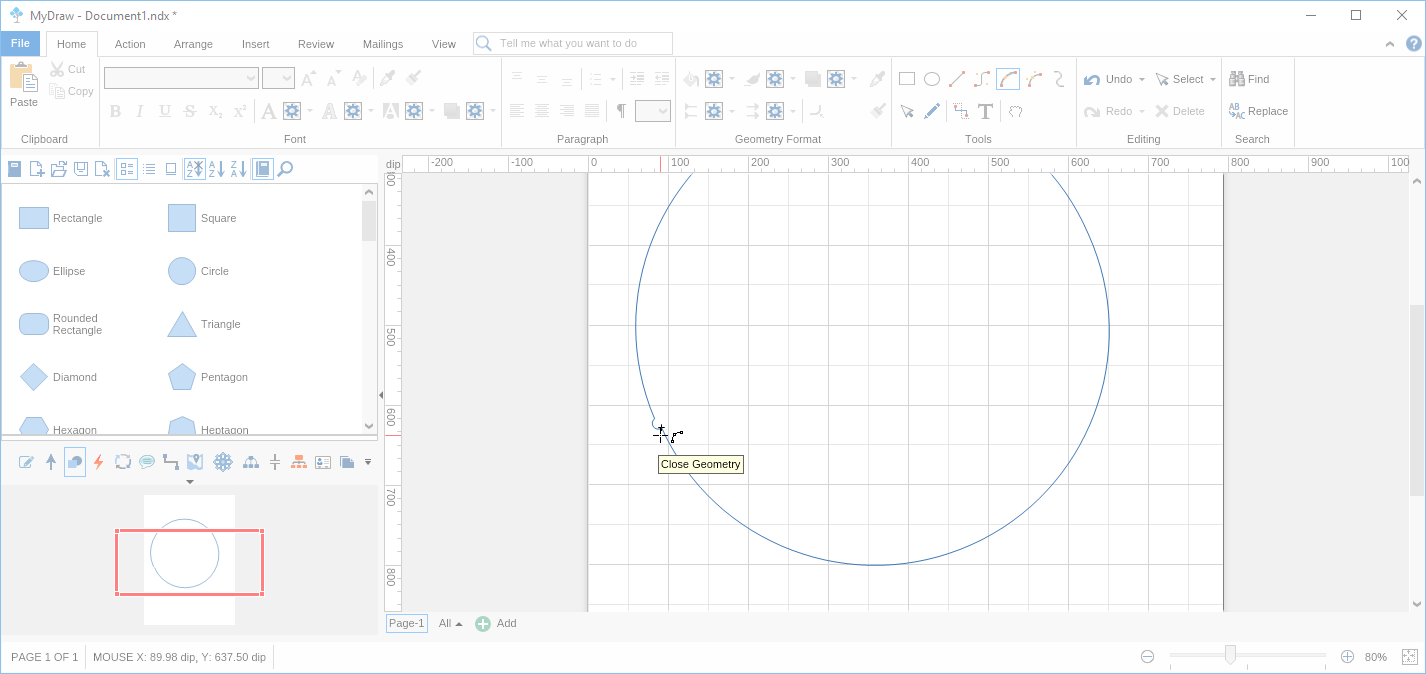The width and height of the screenshot is (1426, 674).
Task: Zoom out with the minus icon
Action: point(1148,657)
